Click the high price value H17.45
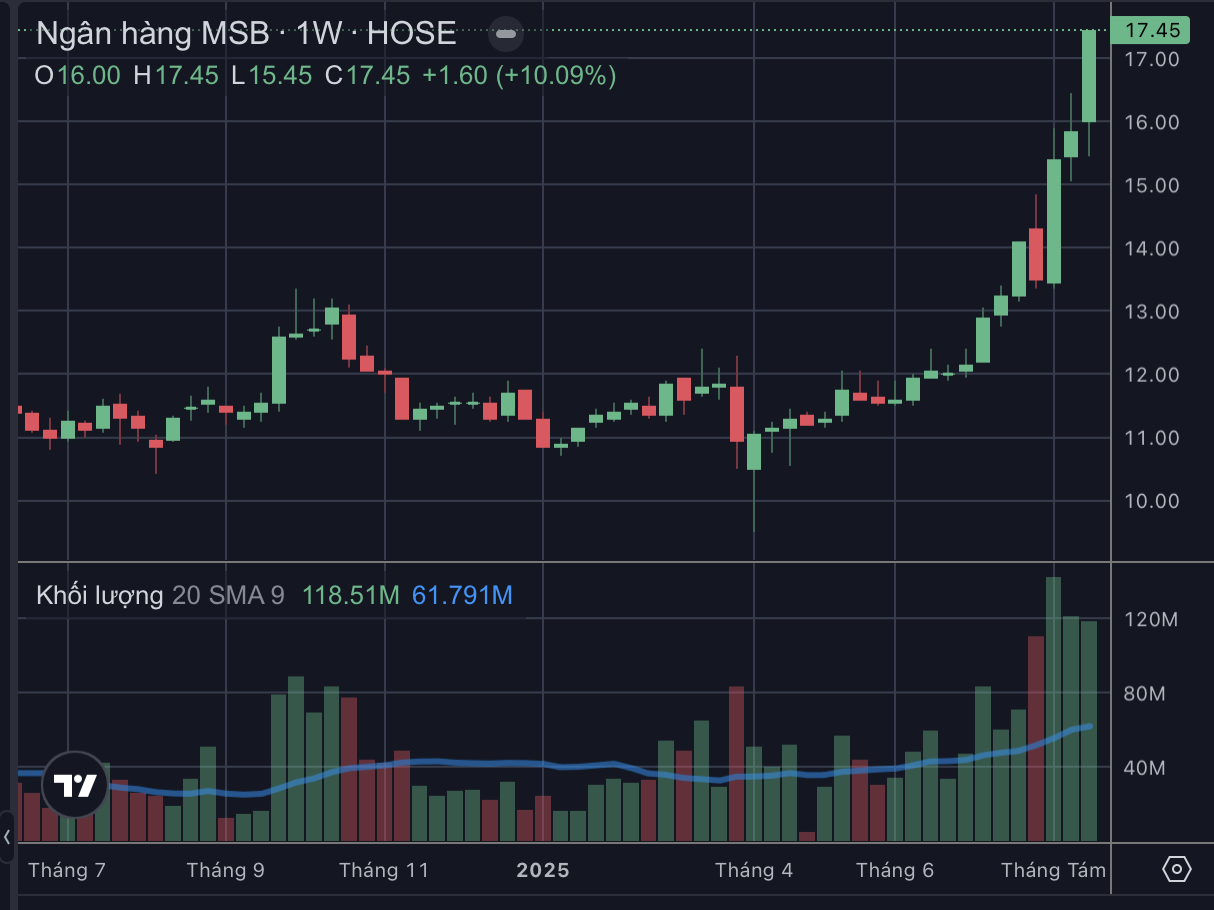The width and height of the screenshot is (1214, 910). point(176,75)
